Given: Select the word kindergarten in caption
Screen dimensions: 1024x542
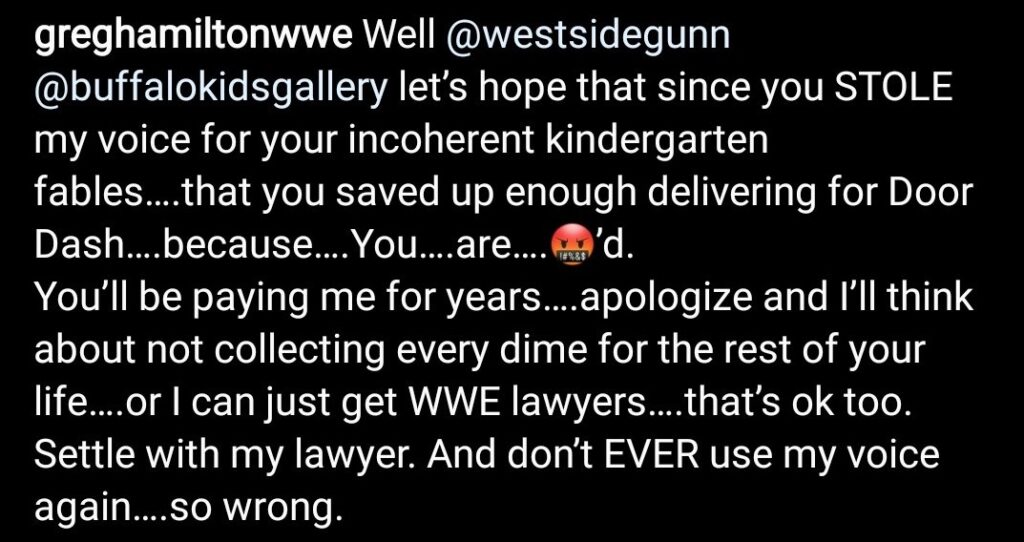Looking at the screenshot, I should pos(655,142).
